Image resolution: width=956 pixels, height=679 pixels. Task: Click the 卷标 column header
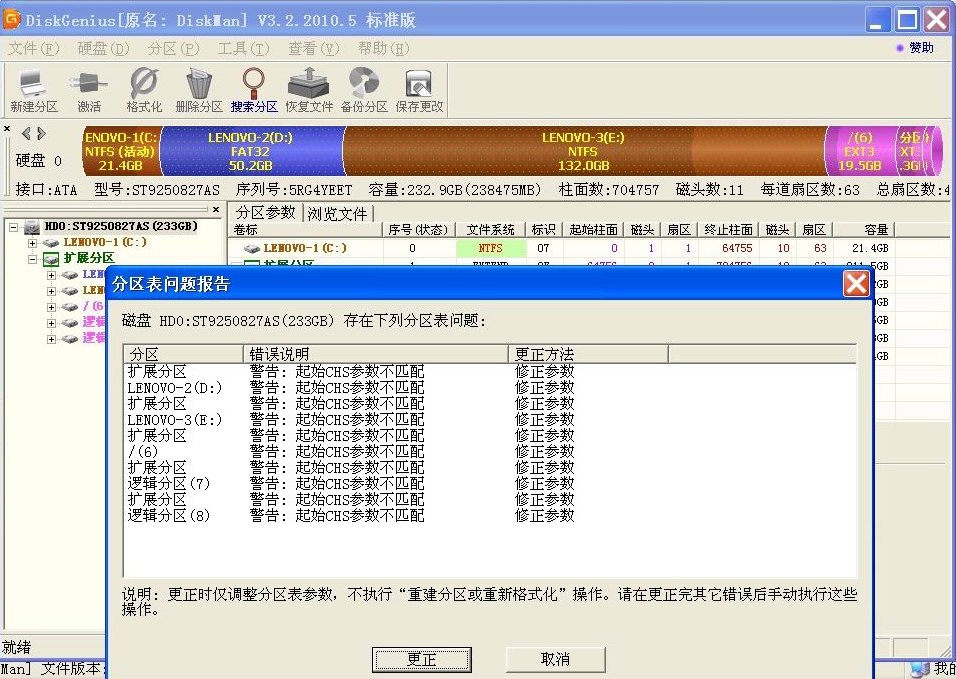pyautogui.click(x=306, y=230)
